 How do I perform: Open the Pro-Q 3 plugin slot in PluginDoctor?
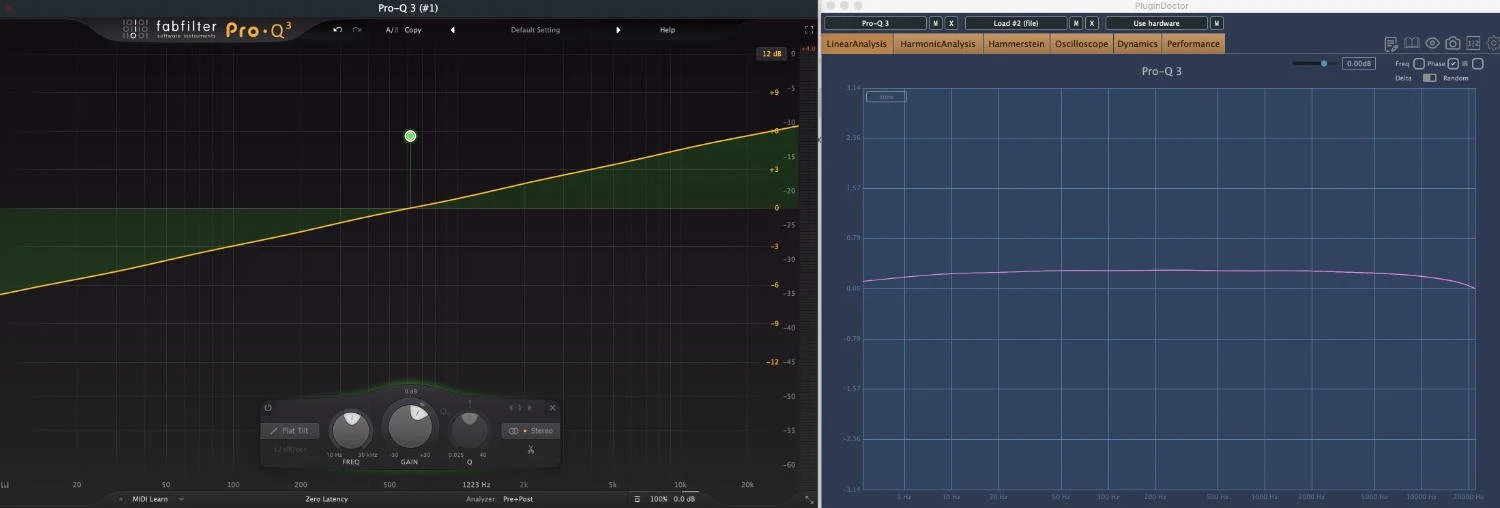875,23
